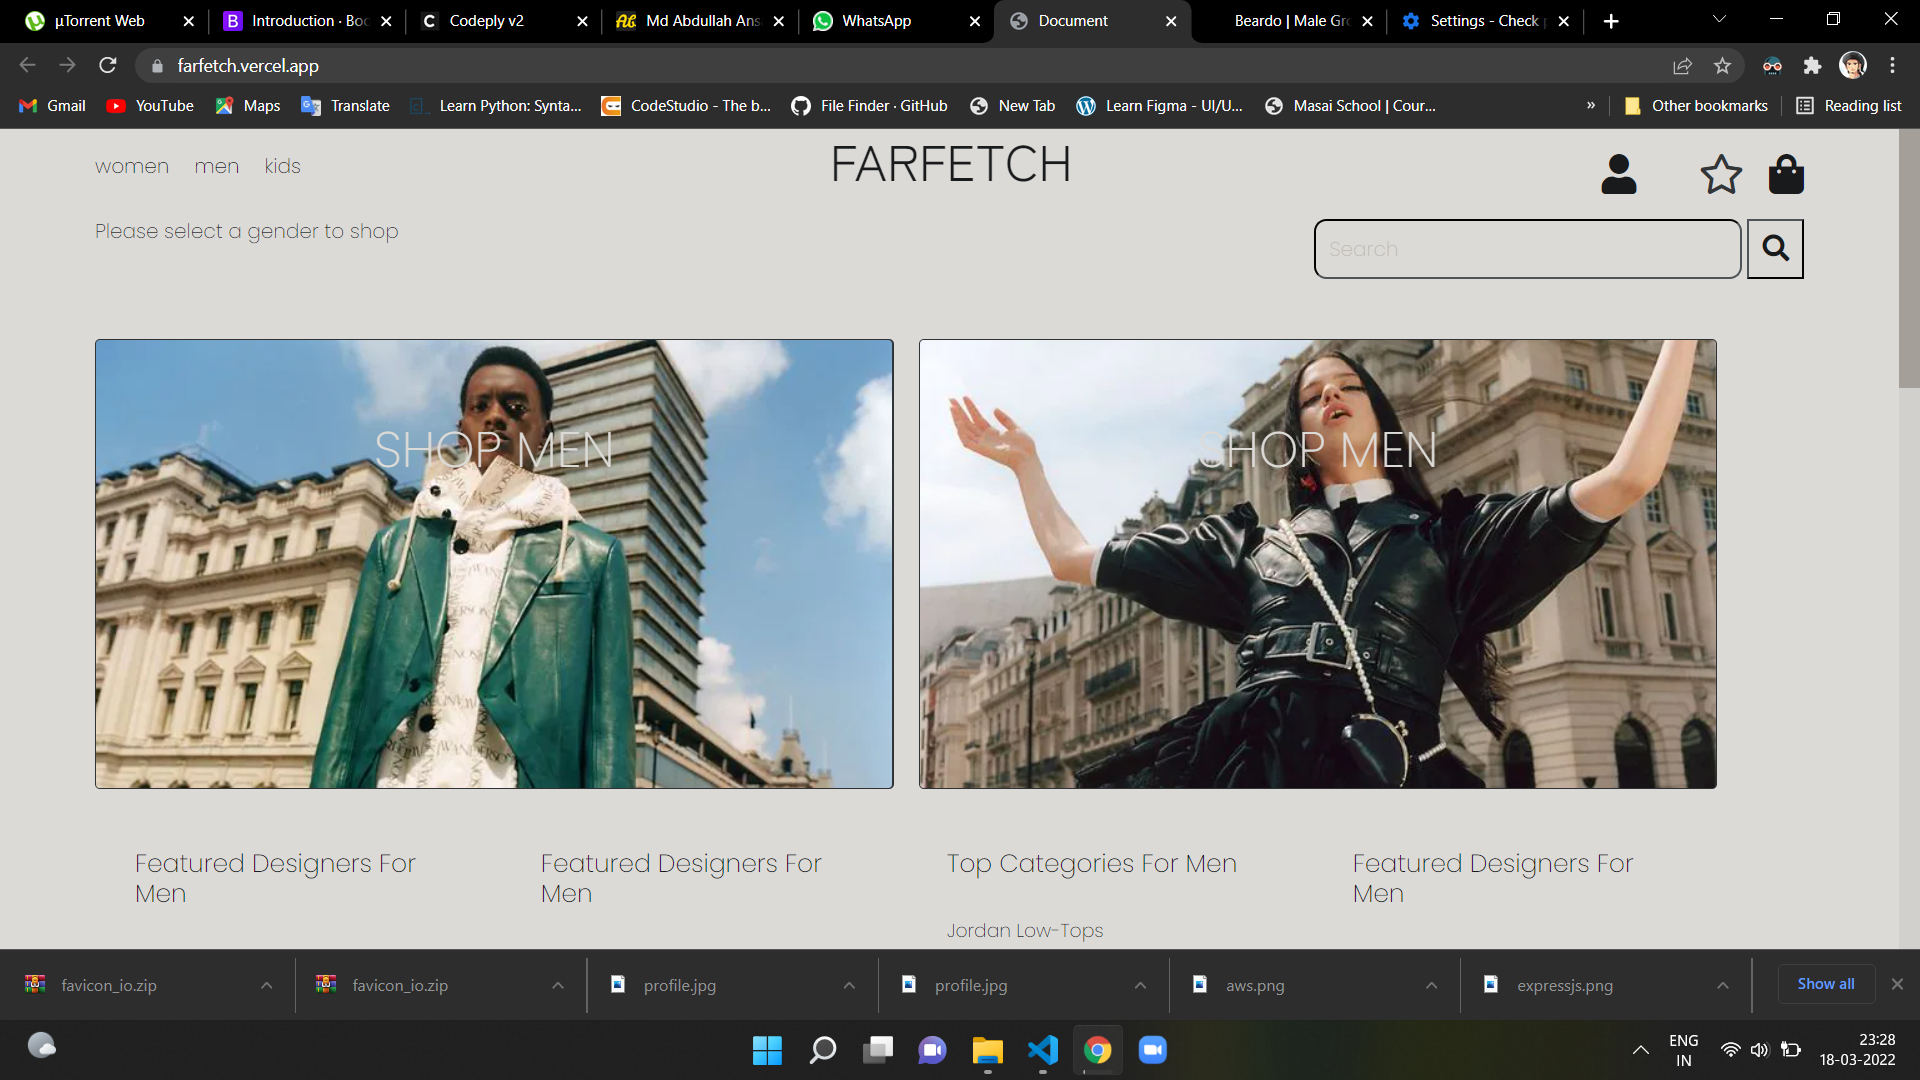Click the farfetch.vercel.app address bar
1920x1080 pixels.
[x=248, y=65]
